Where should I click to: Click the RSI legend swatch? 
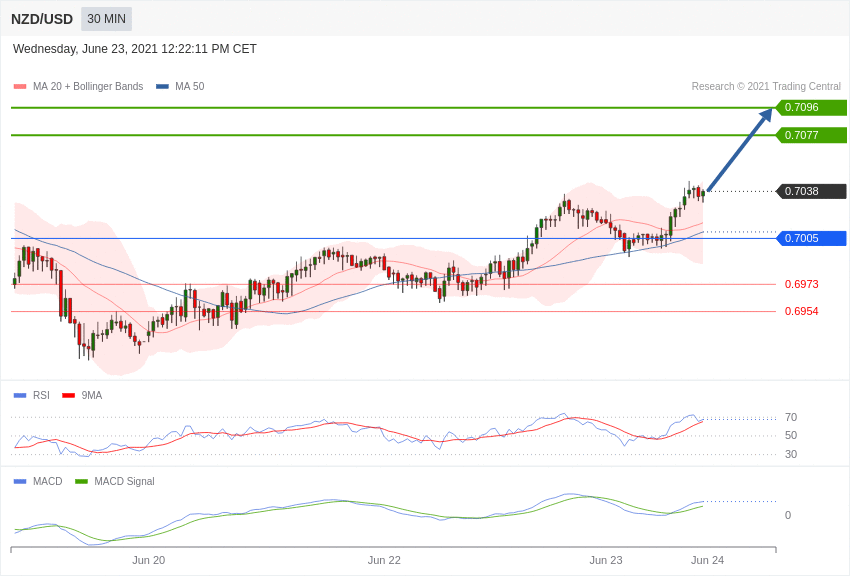20,396
